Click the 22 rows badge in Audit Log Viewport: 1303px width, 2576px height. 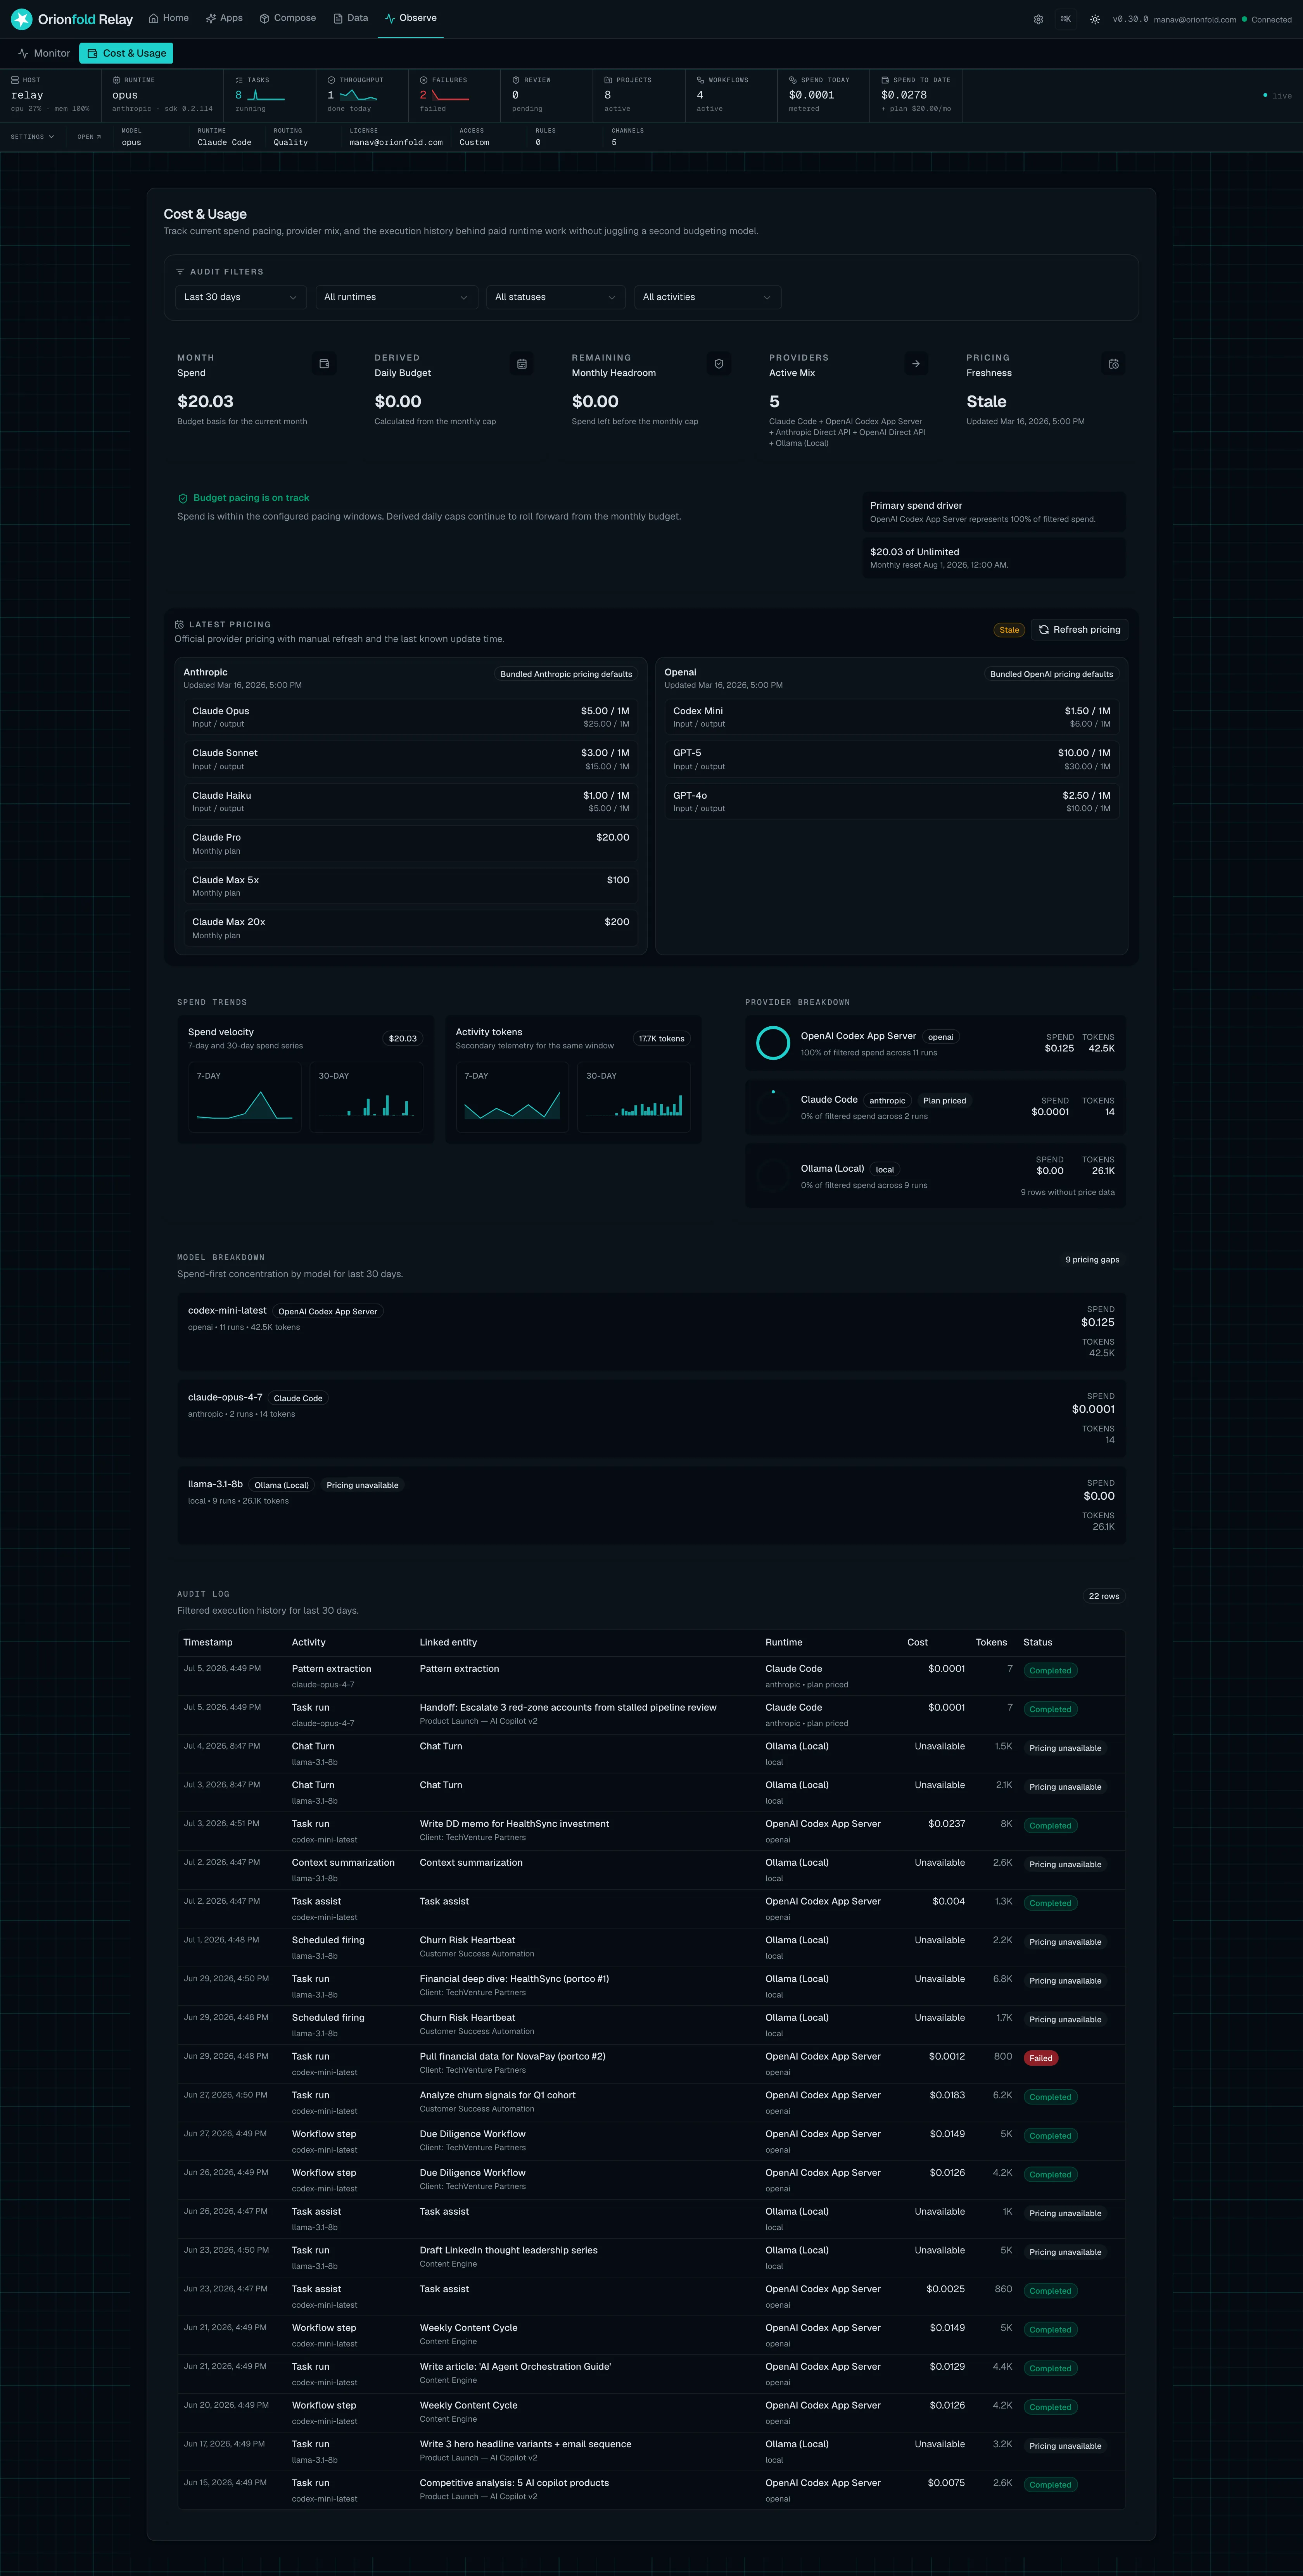pyautogui.click(x=1104, y=1596)
